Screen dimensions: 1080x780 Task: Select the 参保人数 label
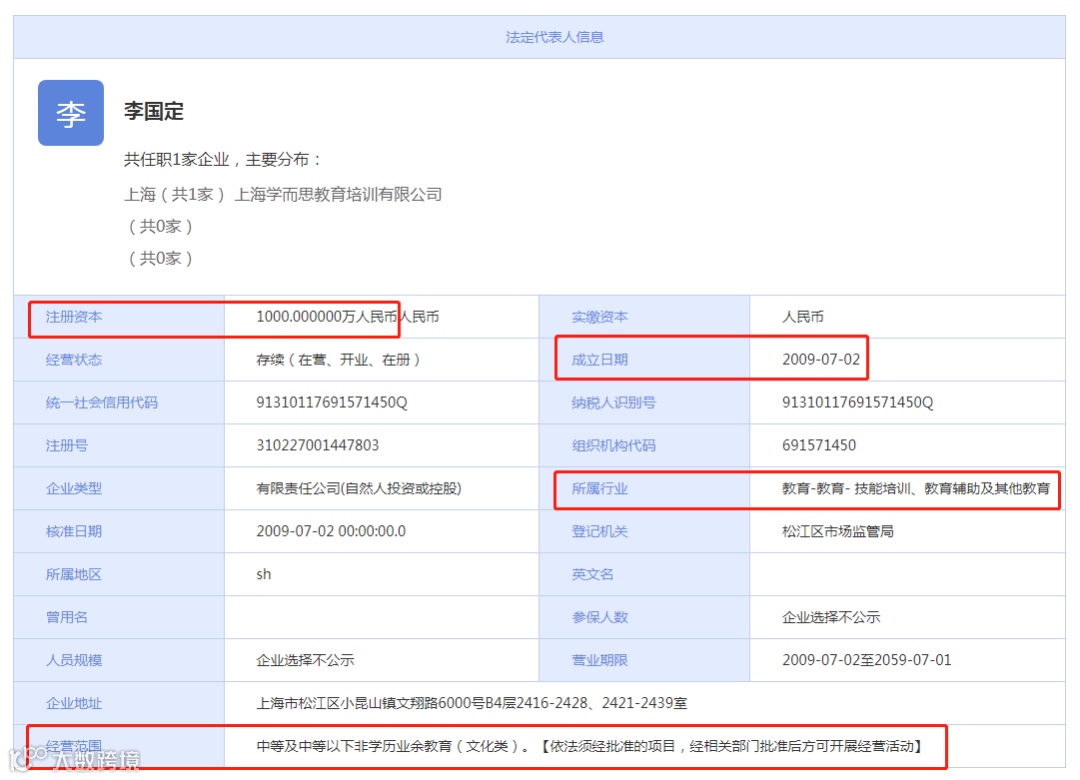click(599, 617)
